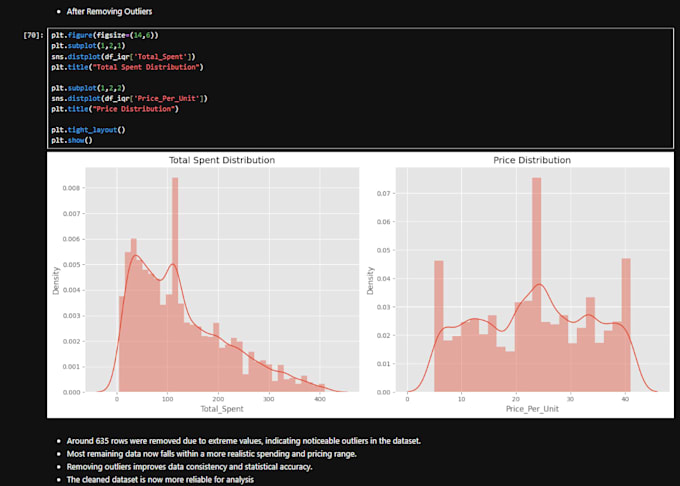Click the plt.show() code line
The width and height of the screenshot is (680, 486).
click(x=72, y=140)
